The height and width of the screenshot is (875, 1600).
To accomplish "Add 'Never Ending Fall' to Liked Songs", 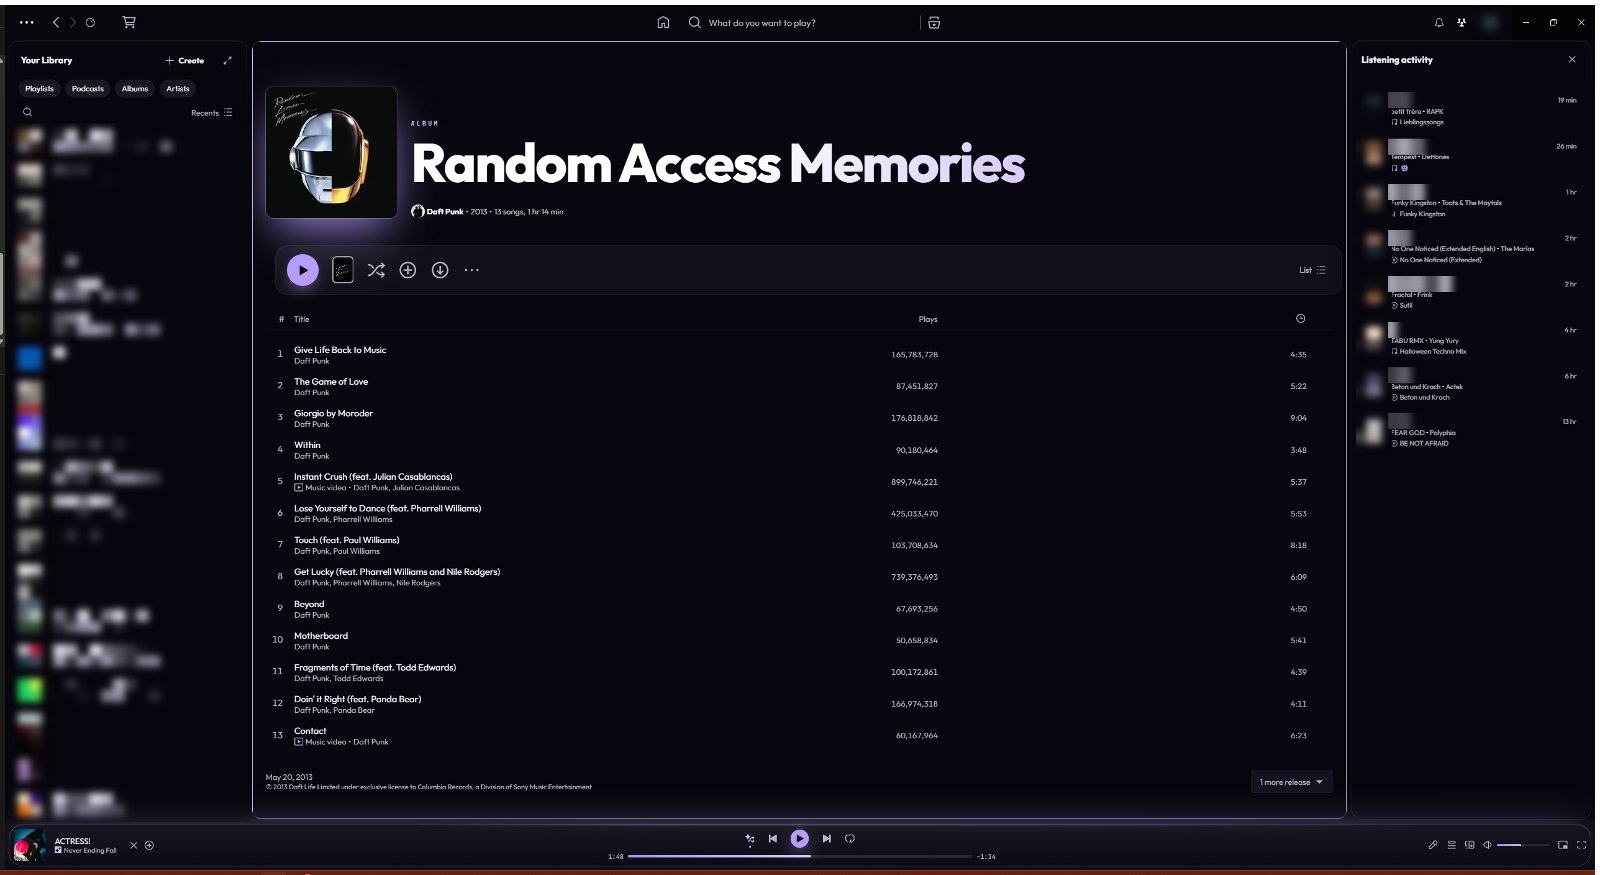I will (x=149, y=845).
